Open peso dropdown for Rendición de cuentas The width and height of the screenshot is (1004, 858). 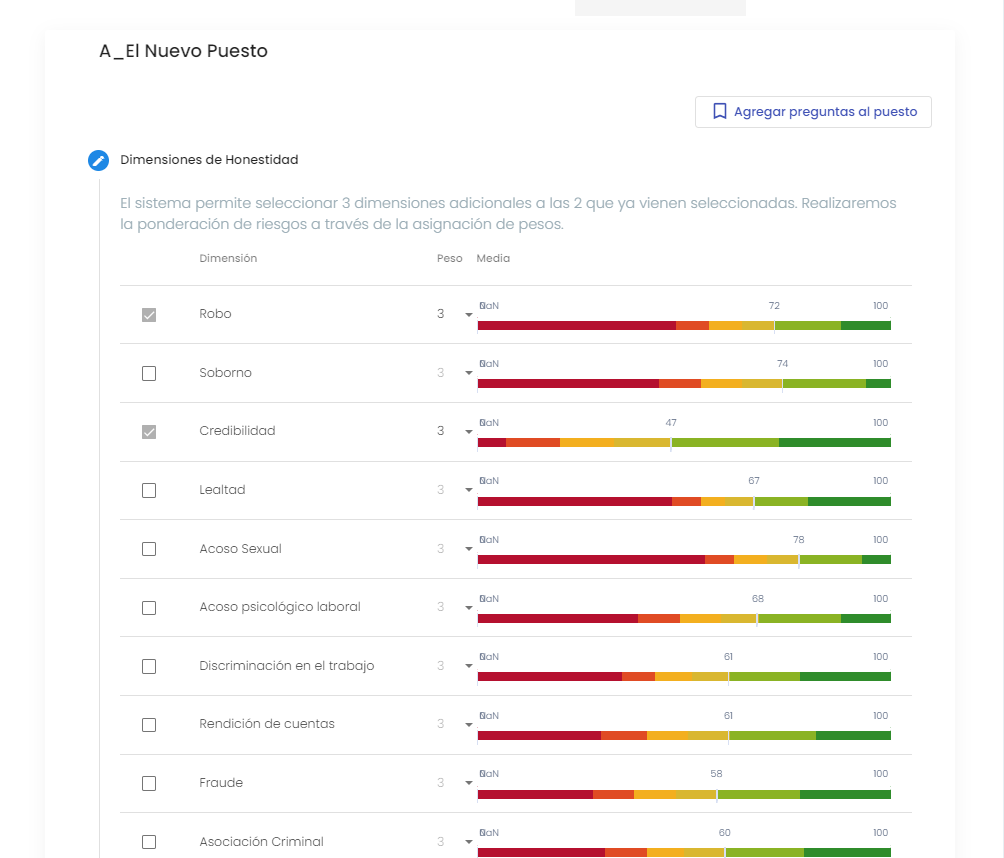tap(468, 725)
